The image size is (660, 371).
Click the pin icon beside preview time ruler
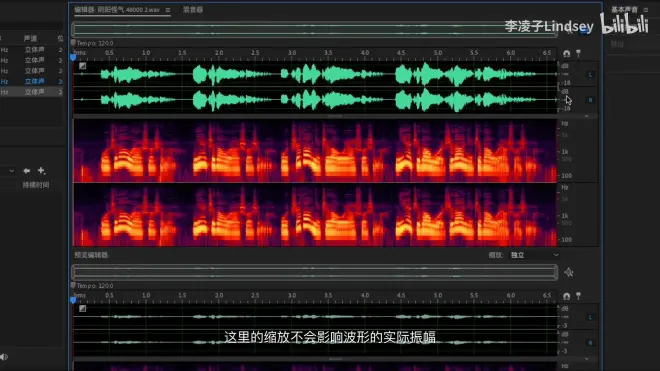click(578, 296)
